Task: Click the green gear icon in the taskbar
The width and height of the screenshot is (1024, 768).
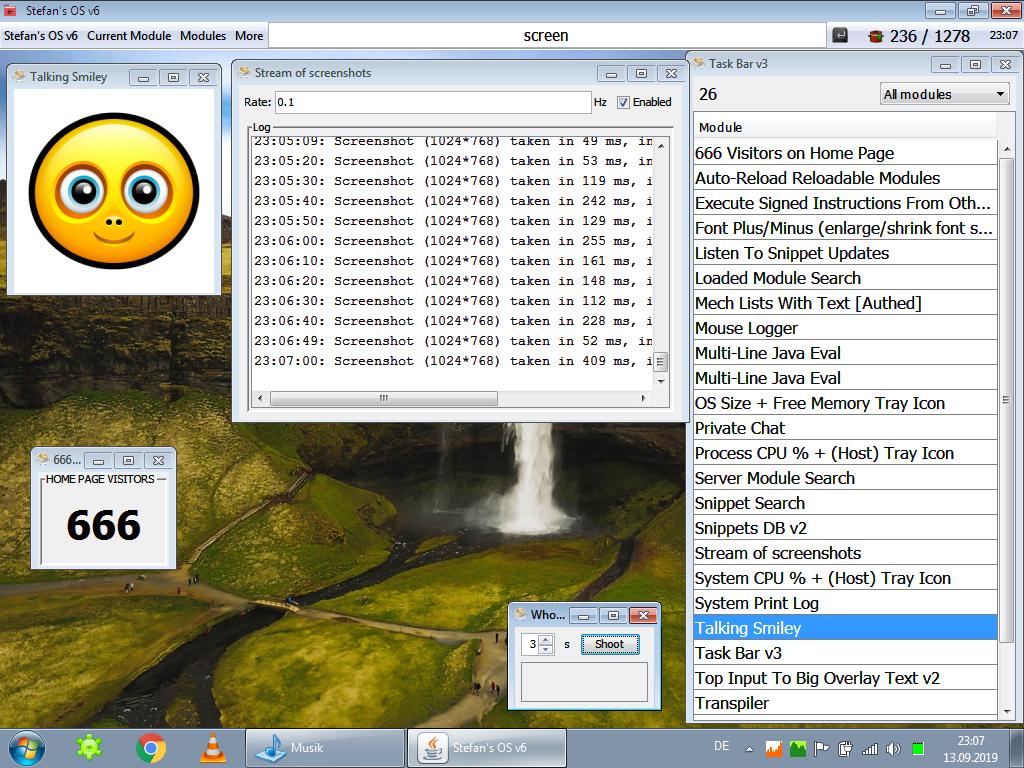Action: (x=90, y=747)
